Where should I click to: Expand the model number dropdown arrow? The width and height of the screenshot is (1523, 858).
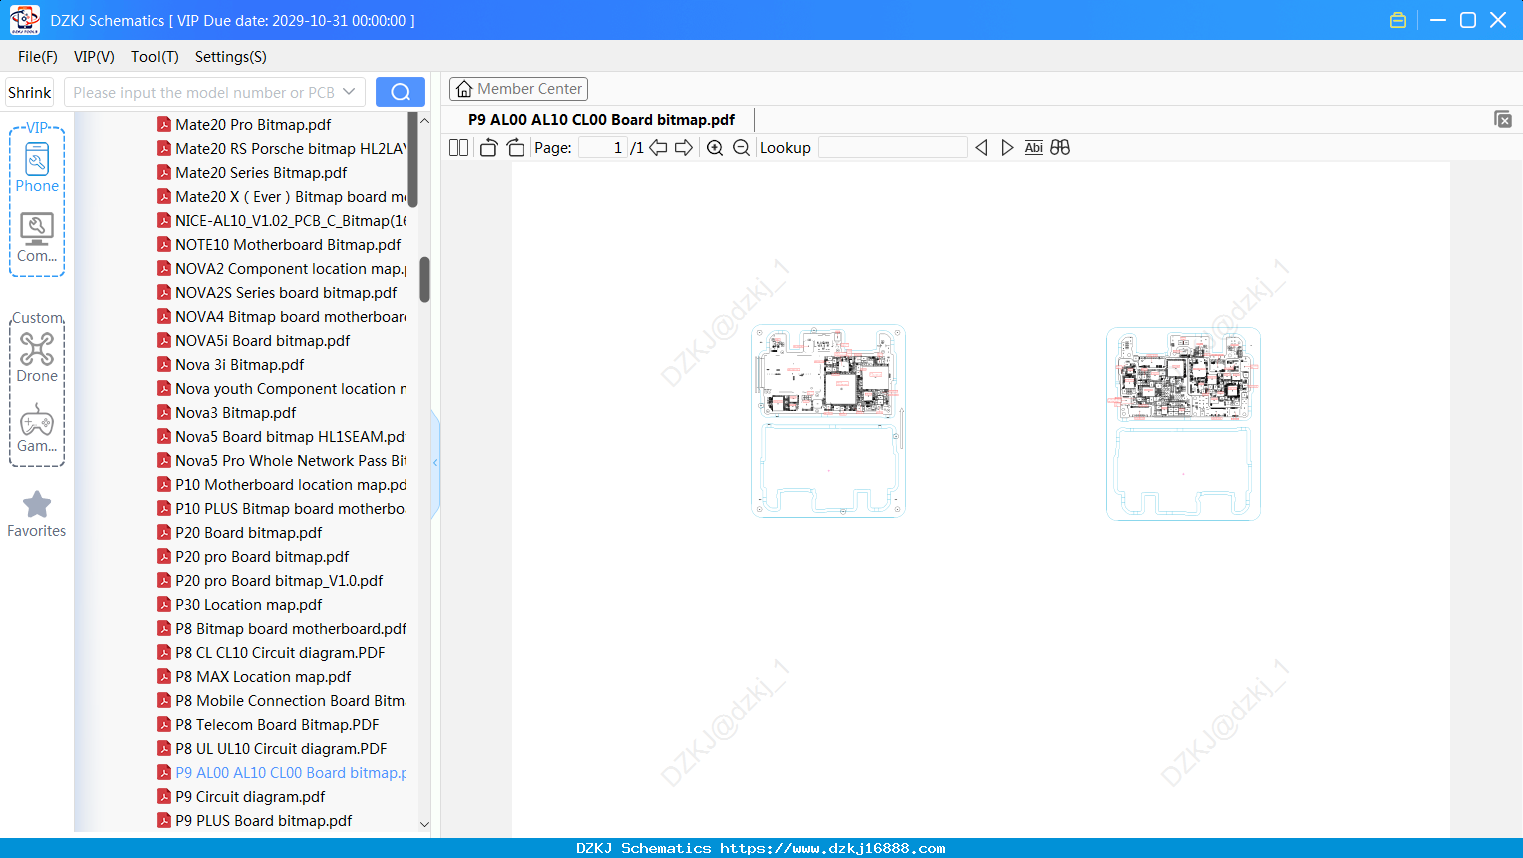coord(349,92)
